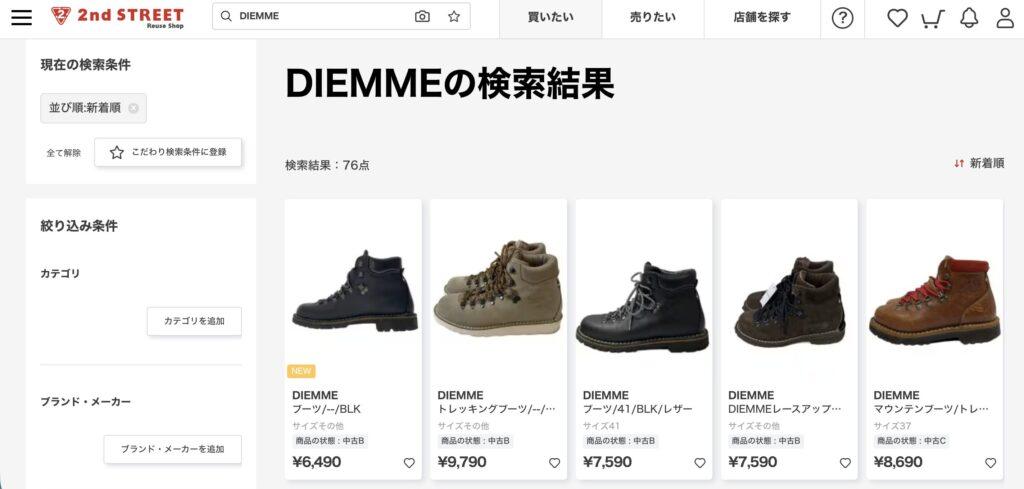
Task: Open notifications bell icon
Action: (969, 18)
